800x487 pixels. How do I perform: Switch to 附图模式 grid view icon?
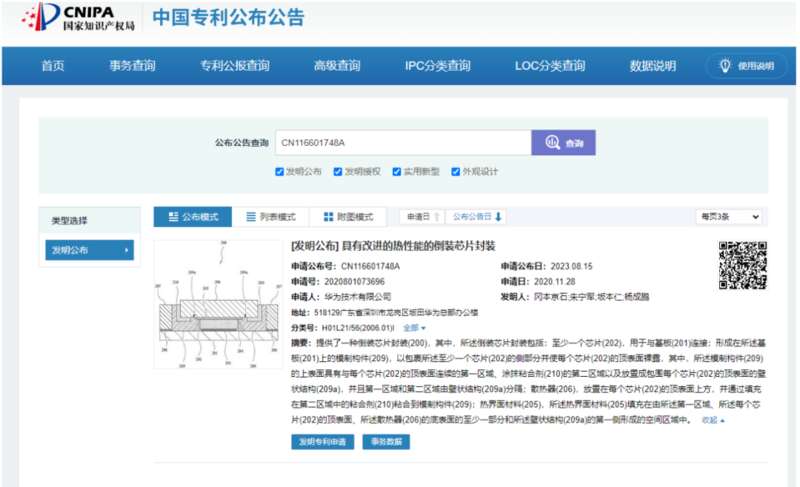click(x=328, y=217)
